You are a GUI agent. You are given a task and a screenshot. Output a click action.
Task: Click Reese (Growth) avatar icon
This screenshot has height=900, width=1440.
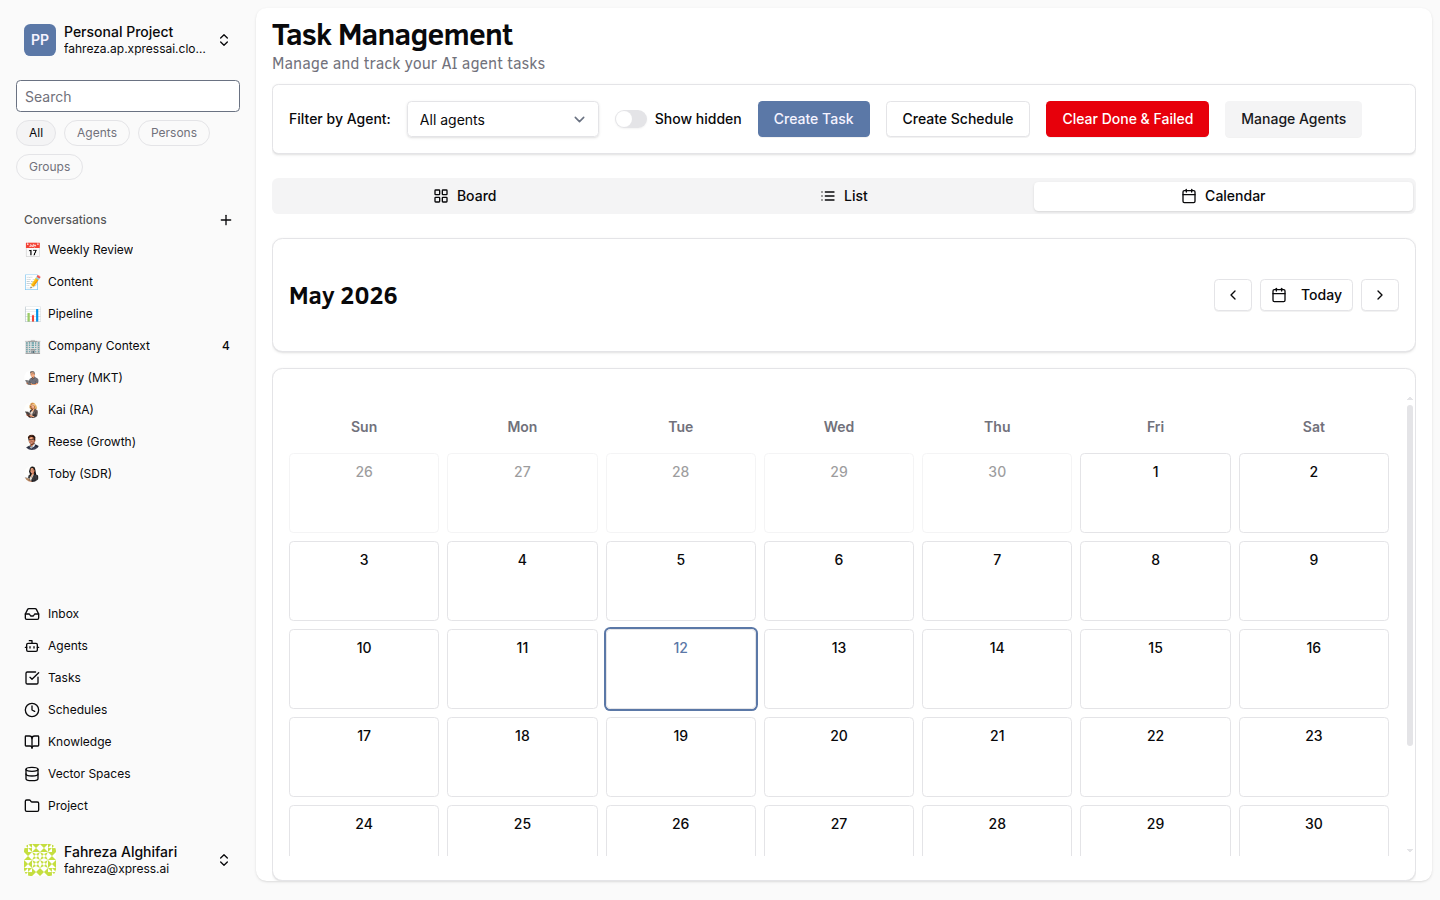click(32, 442)
